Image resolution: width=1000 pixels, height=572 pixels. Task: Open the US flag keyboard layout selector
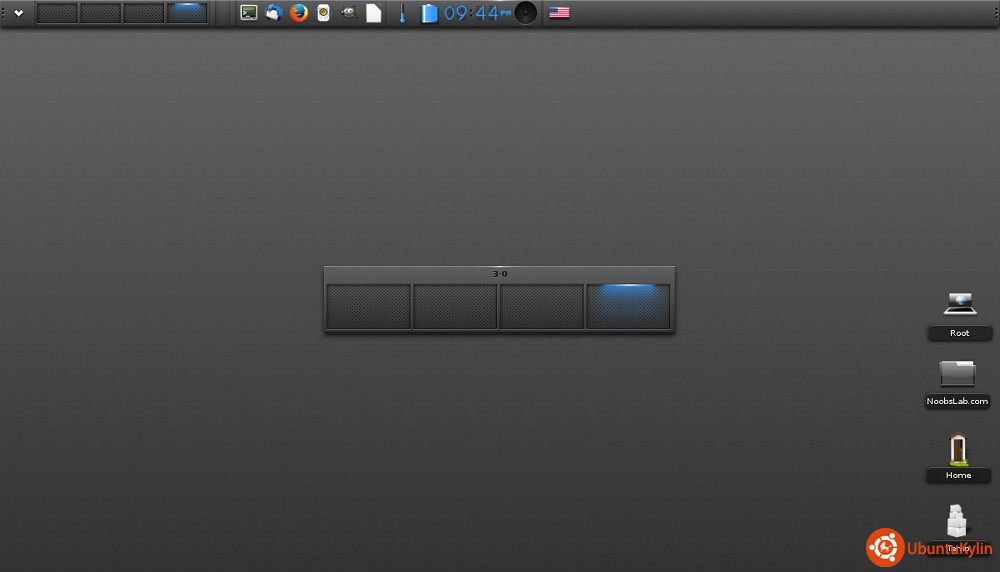click(x=559, y=13)
